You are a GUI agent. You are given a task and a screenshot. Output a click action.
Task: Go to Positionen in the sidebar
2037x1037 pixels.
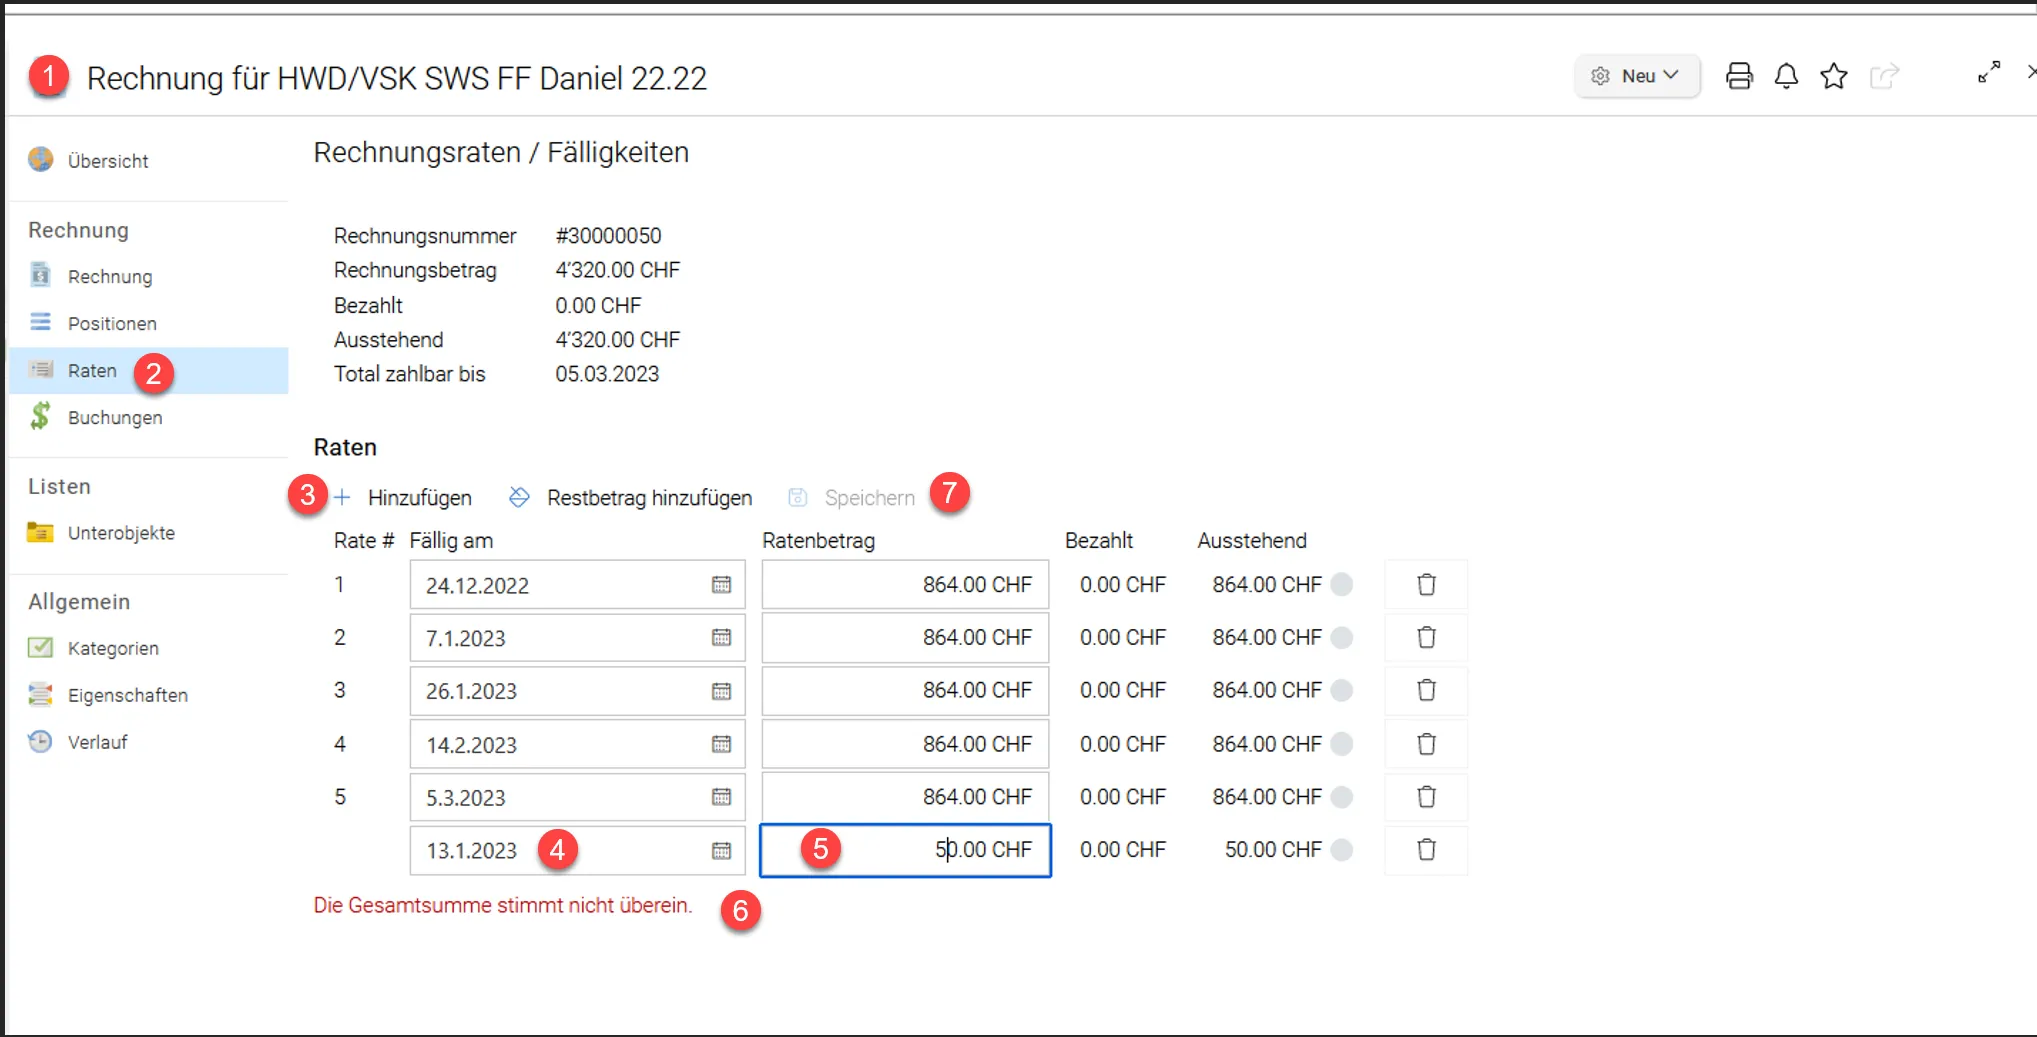click(x=112, y=324)
